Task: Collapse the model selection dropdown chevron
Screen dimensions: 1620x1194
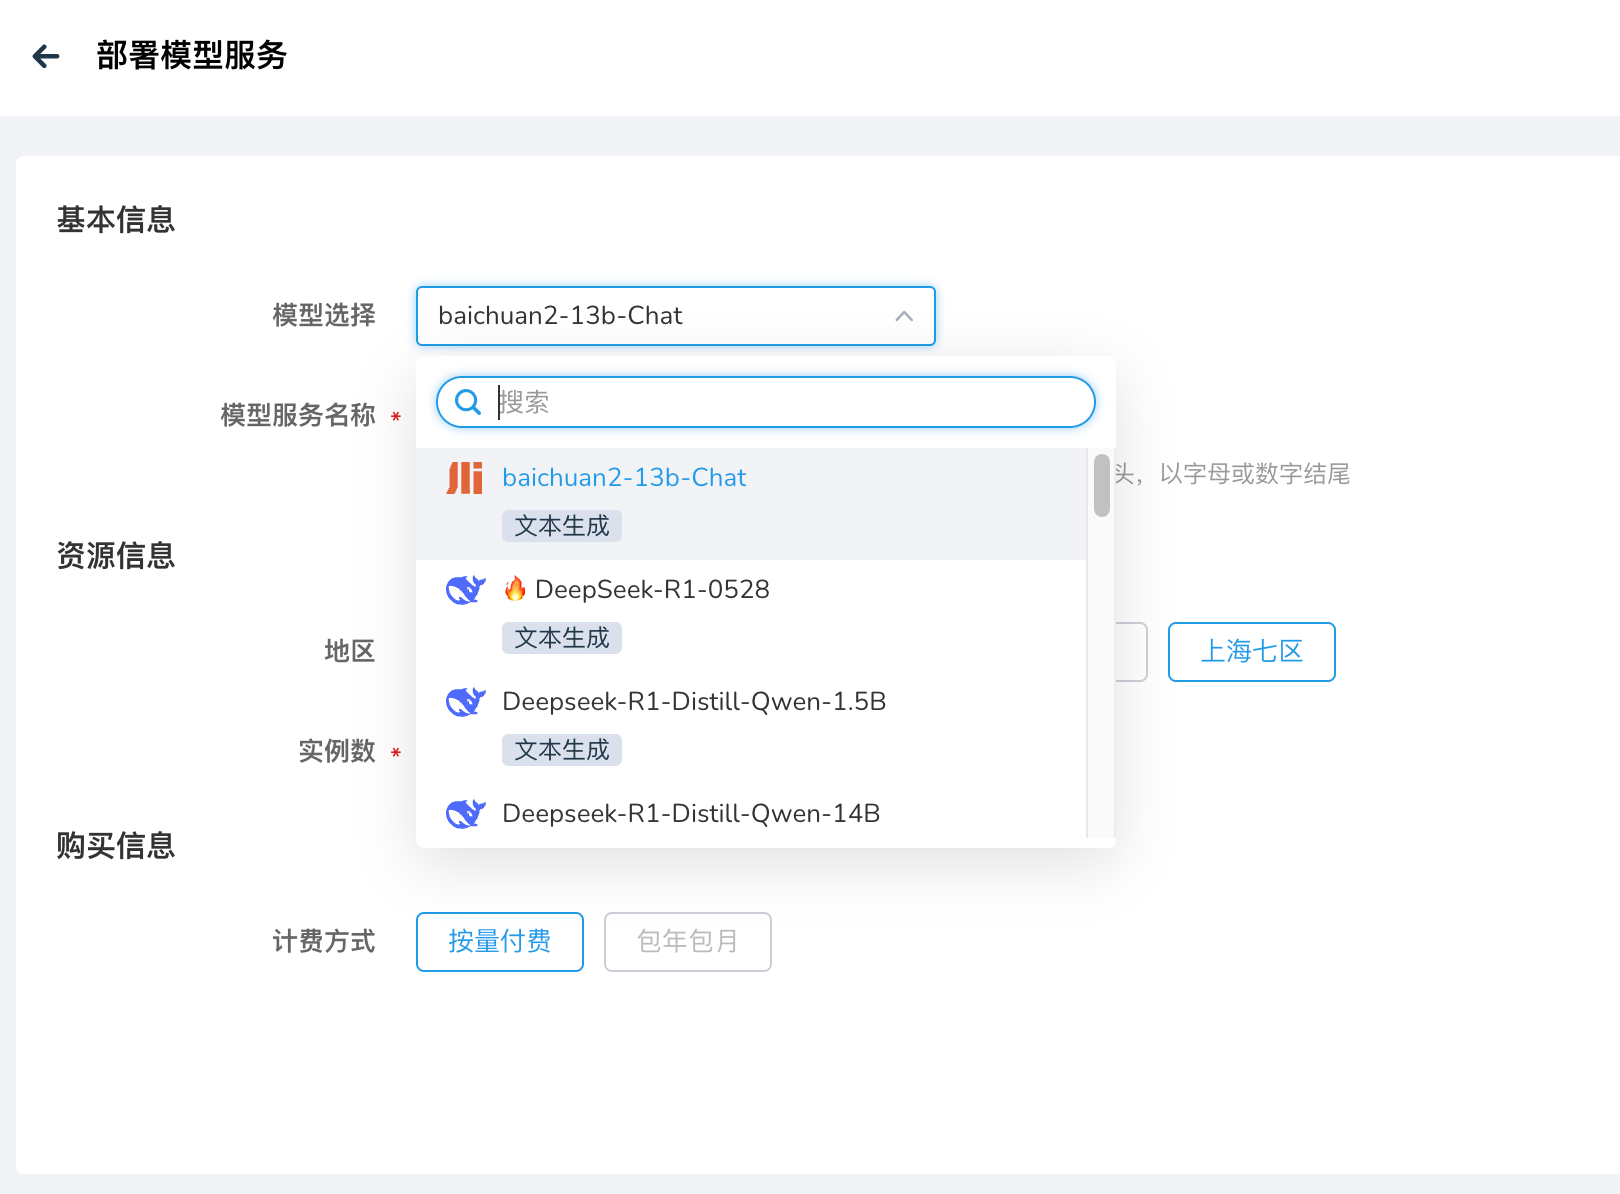Action: pyautogui.click(x=904, y=316)
